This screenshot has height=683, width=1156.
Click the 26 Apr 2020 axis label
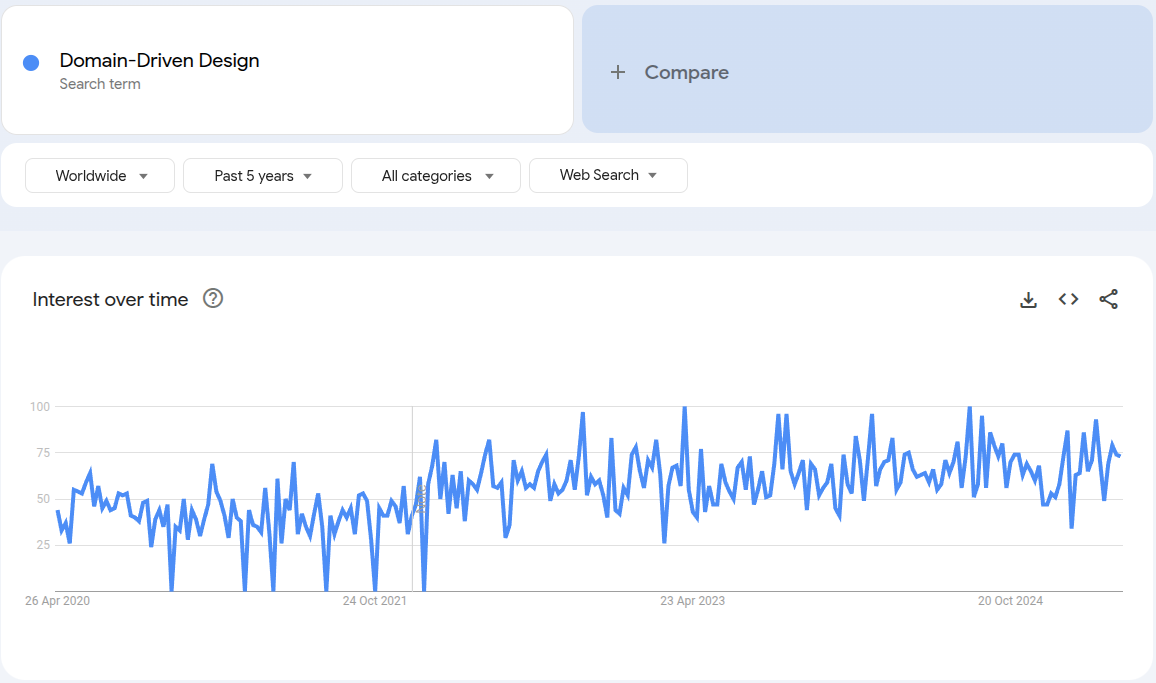[x=58, y=601]
